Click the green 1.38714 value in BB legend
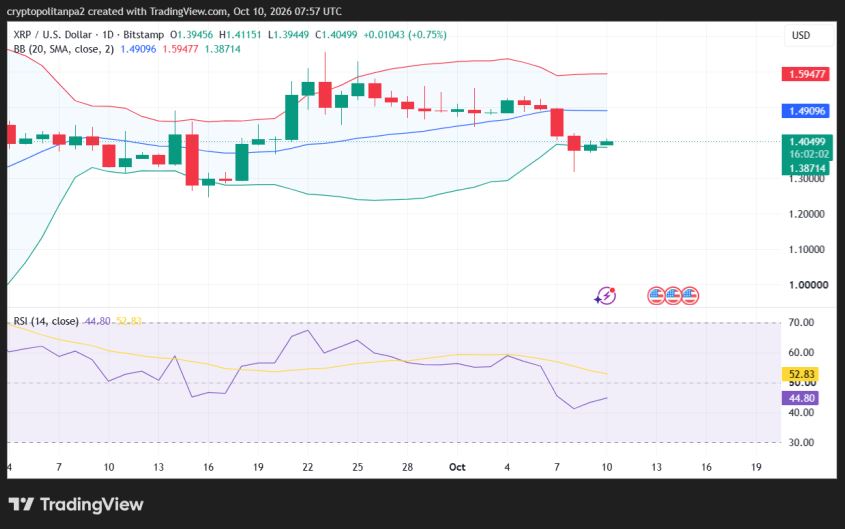845x529 pixels. [x=222, y=49]
